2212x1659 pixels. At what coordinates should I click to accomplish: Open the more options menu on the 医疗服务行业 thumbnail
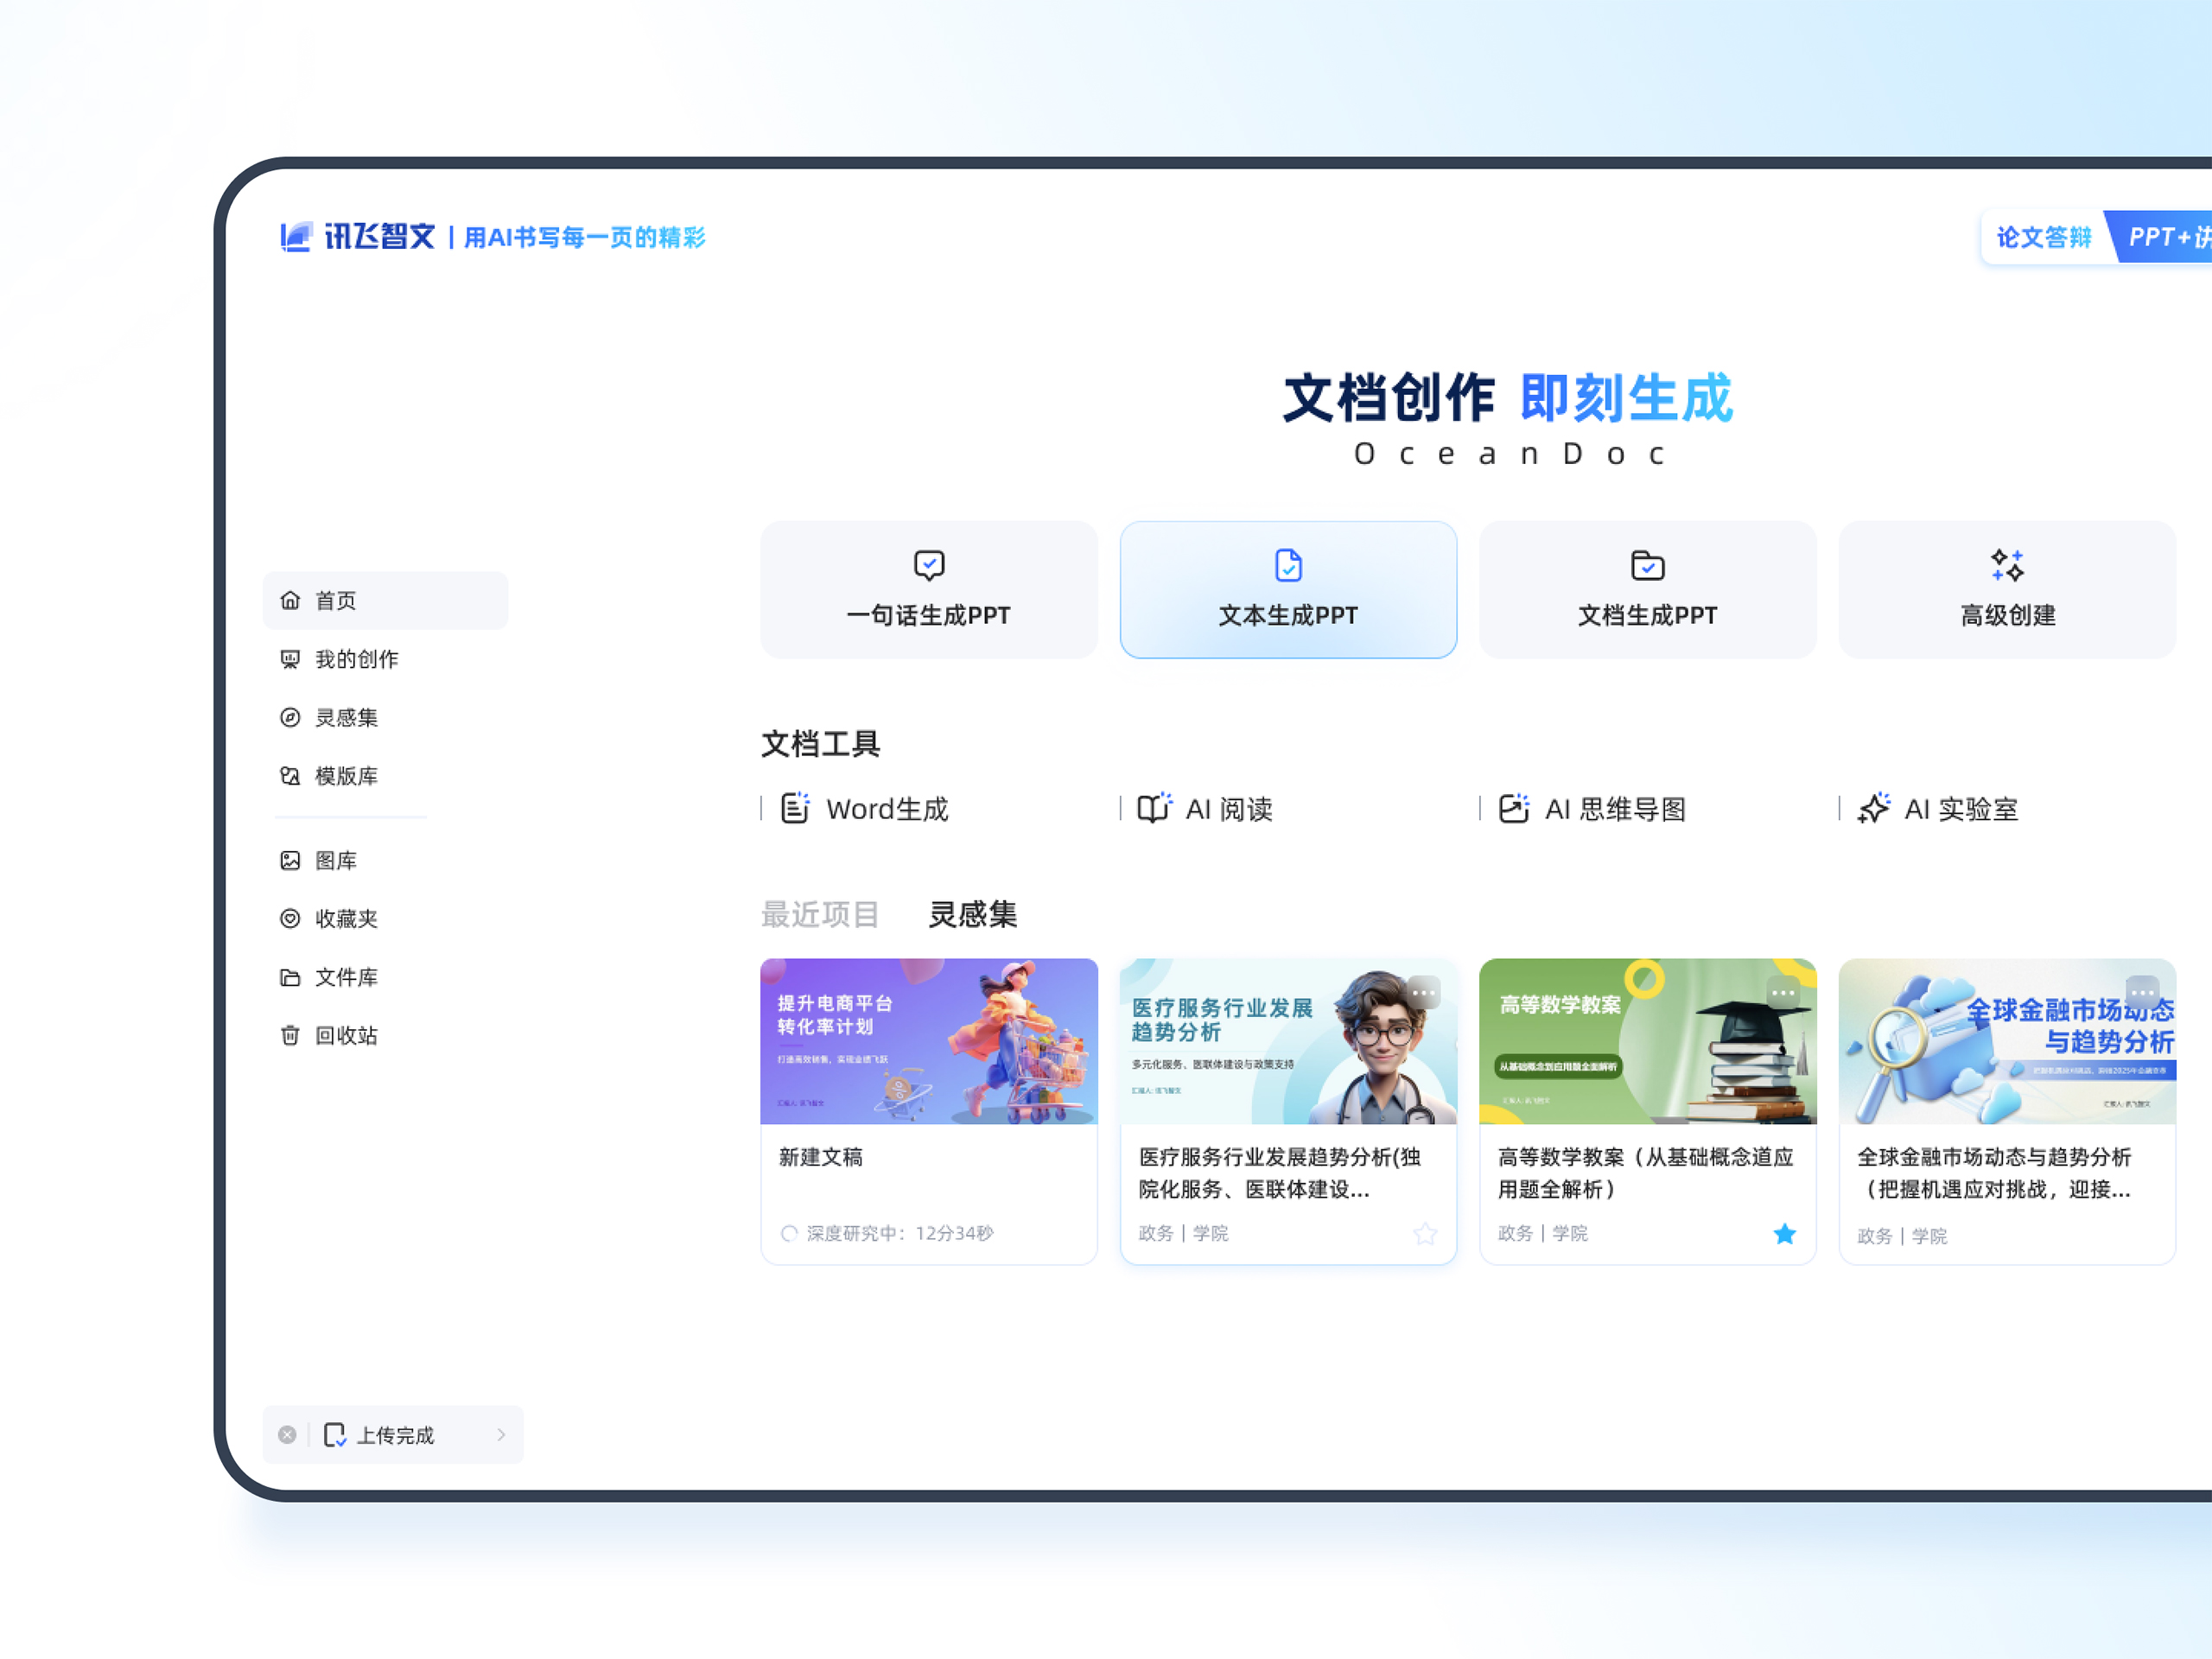(x=1423, y=993)
